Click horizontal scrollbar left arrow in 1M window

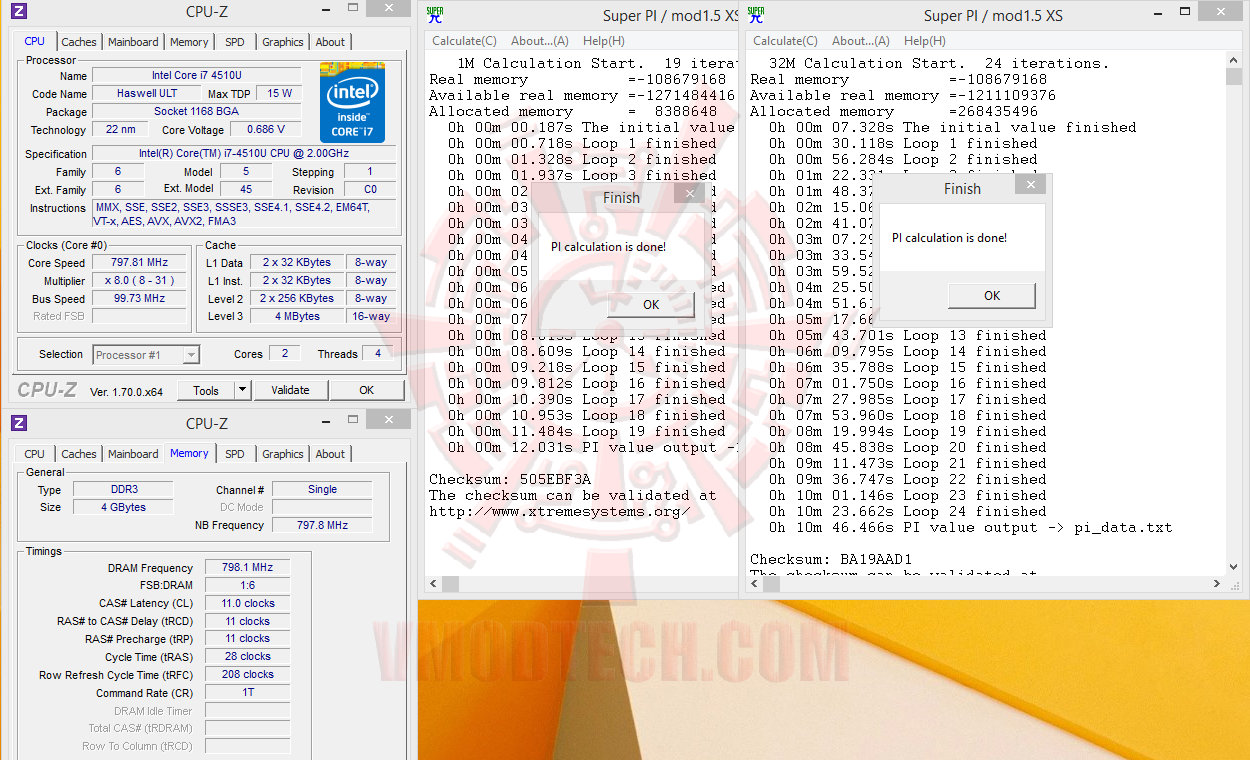click(433, 584)
